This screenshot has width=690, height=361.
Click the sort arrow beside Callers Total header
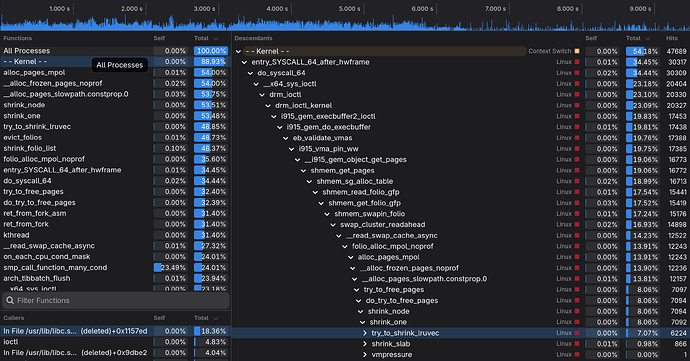[x=216, y=318]
